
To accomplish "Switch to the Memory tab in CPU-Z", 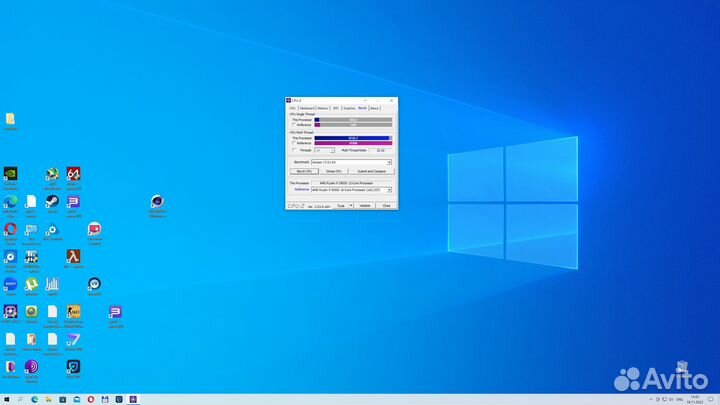I will pyautogui.click(x=322, y=108).
